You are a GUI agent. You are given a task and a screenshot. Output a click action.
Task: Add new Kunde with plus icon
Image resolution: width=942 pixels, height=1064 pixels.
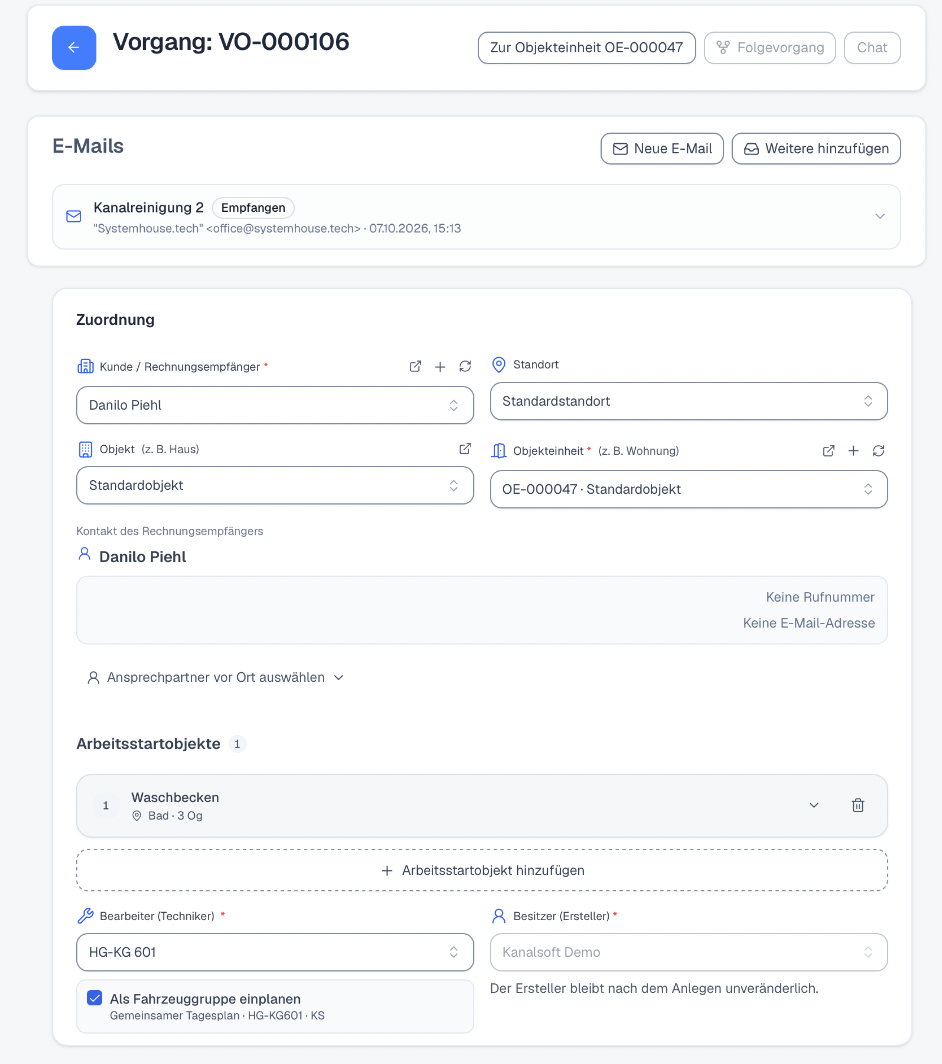point(440,366)
